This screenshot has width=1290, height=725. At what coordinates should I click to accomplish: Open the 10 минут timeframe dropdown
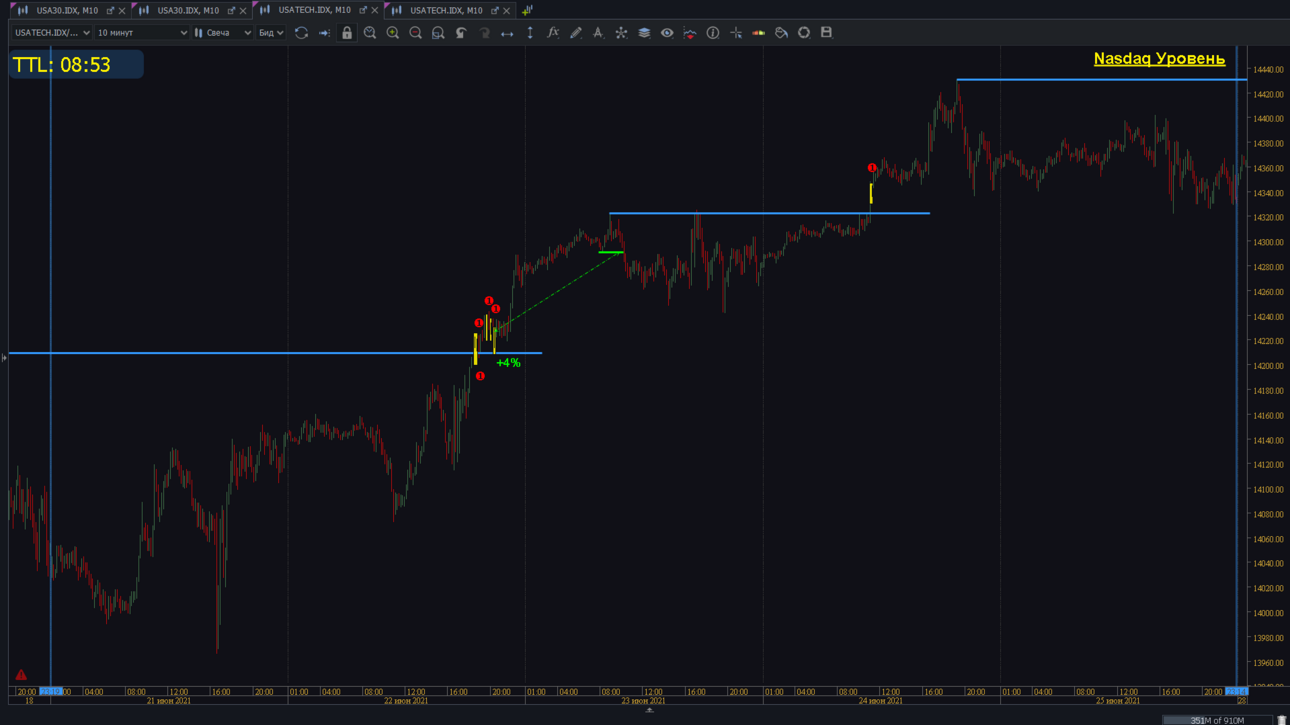point(142,33)
